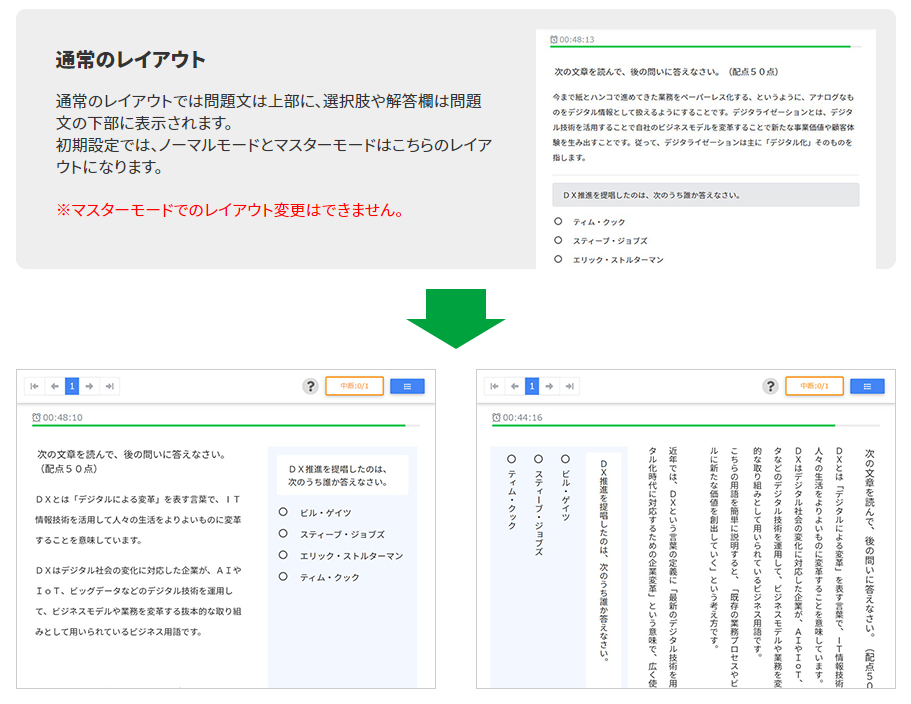Viewport: 911px width, 704px height.
Task: Click gray question box in 00:48:13 panel
Action: pyautogui.click(x=706, y=195)
